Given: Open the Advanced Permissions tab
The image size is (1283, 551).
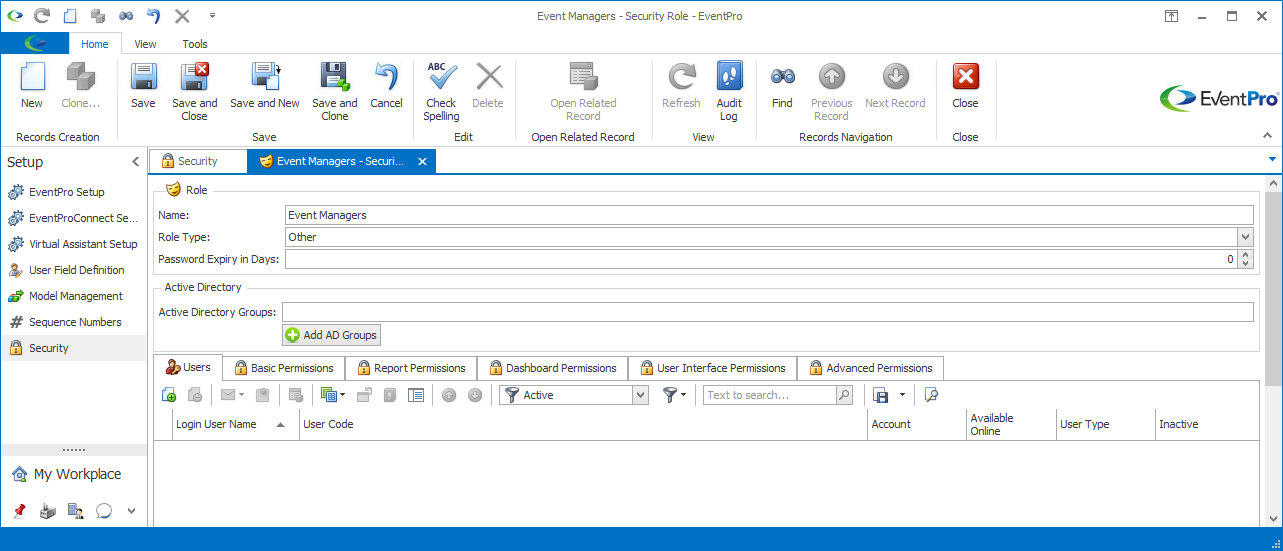Looking at the screenshot, I should pos(870,368).
